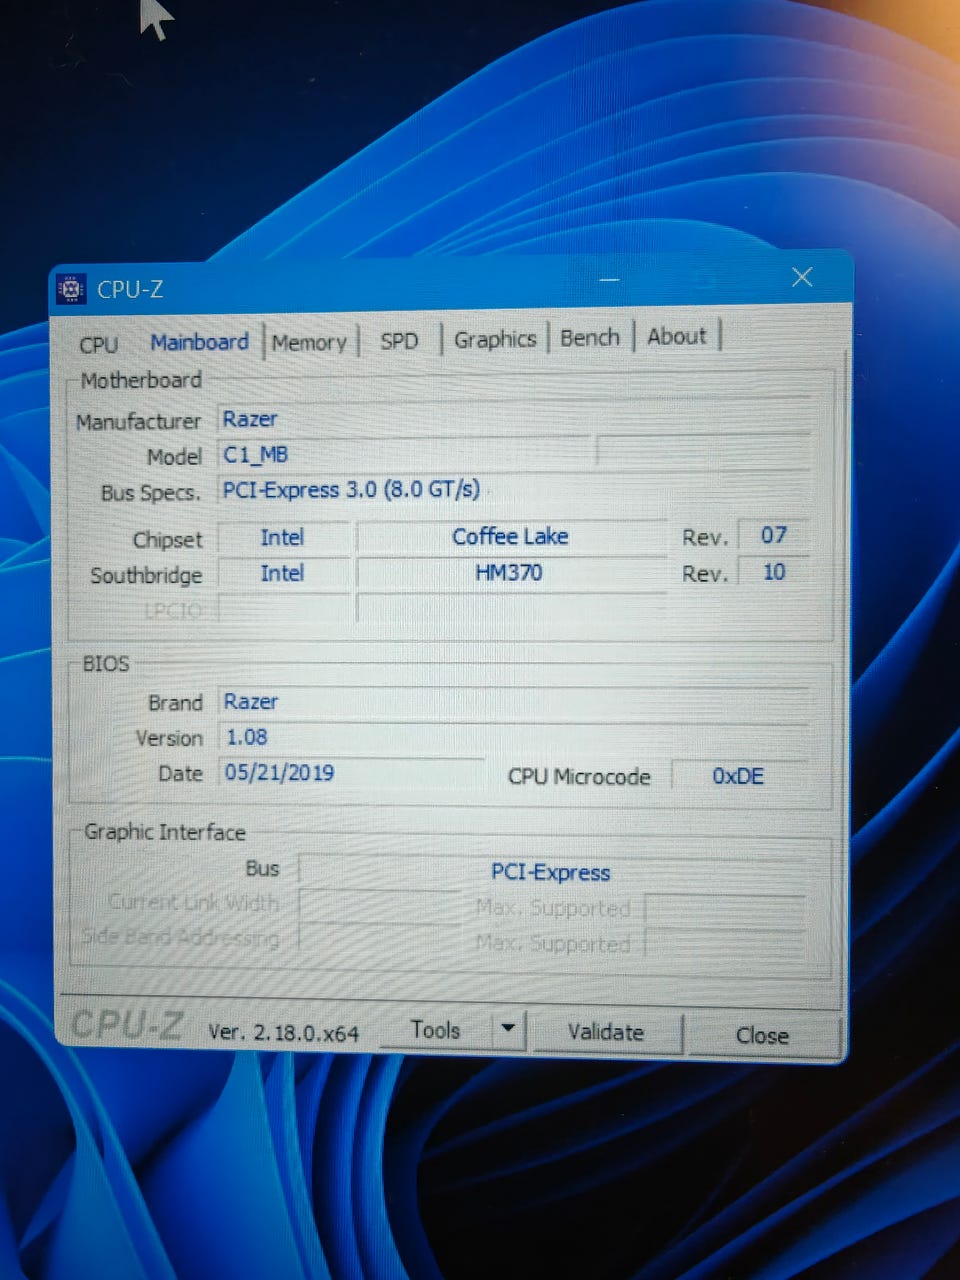Screen dimensions: 960x1280
Task: Minimize the CPU-Z window
Action: 610,281
